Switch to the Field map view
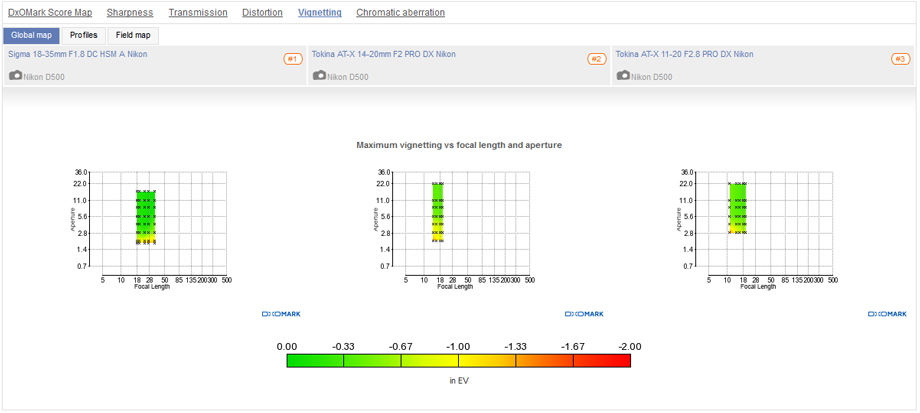Viewport: 920px width, 413px height. coord(133,35)
